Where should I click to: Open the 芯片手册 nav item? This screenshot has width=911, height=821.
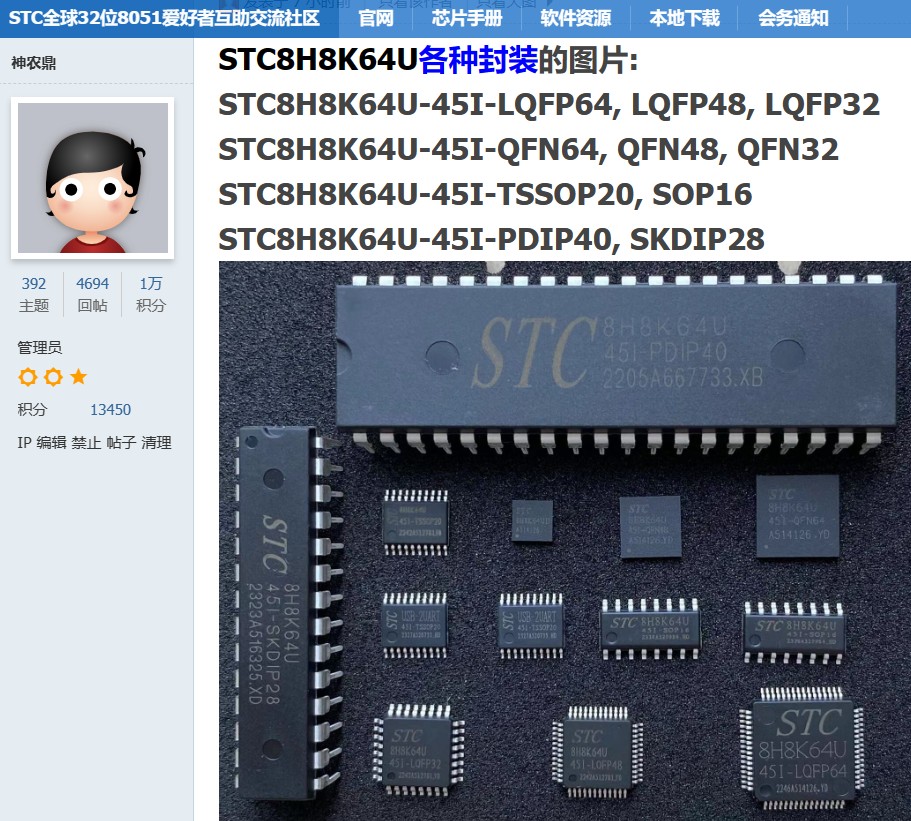tap(467, 18)
